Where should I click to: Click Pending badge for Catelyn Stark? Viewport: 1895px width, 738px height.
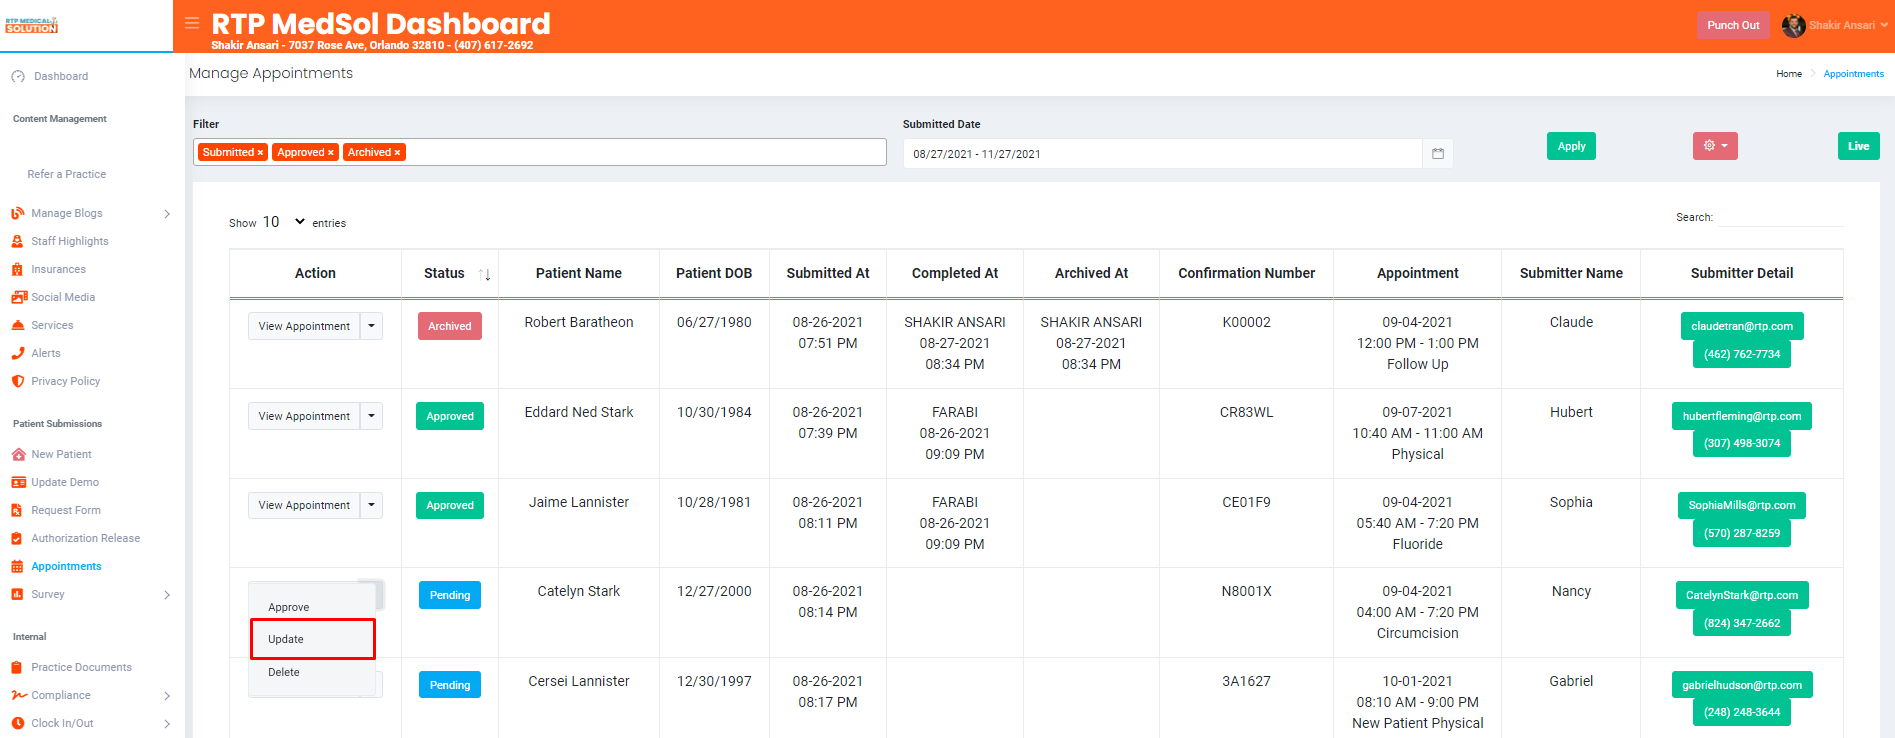point(450,595)
